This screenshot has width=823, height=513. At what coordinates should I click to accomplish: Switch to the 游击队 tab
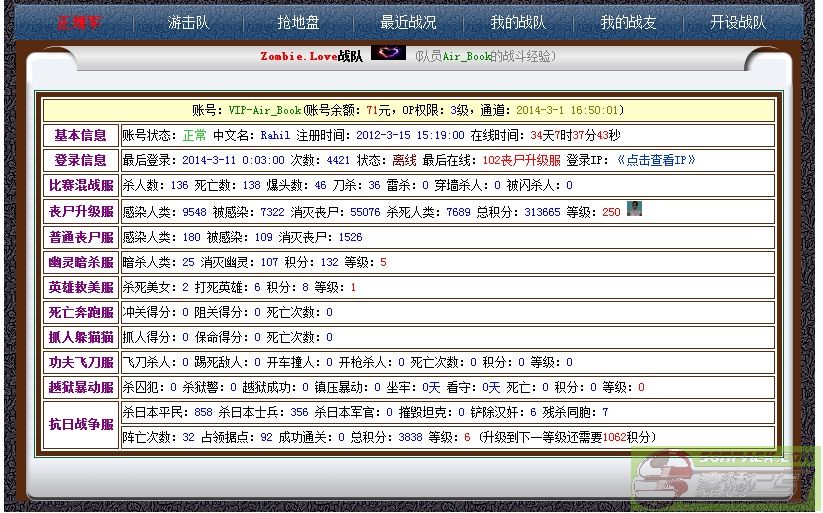click(x=188, y=22)
